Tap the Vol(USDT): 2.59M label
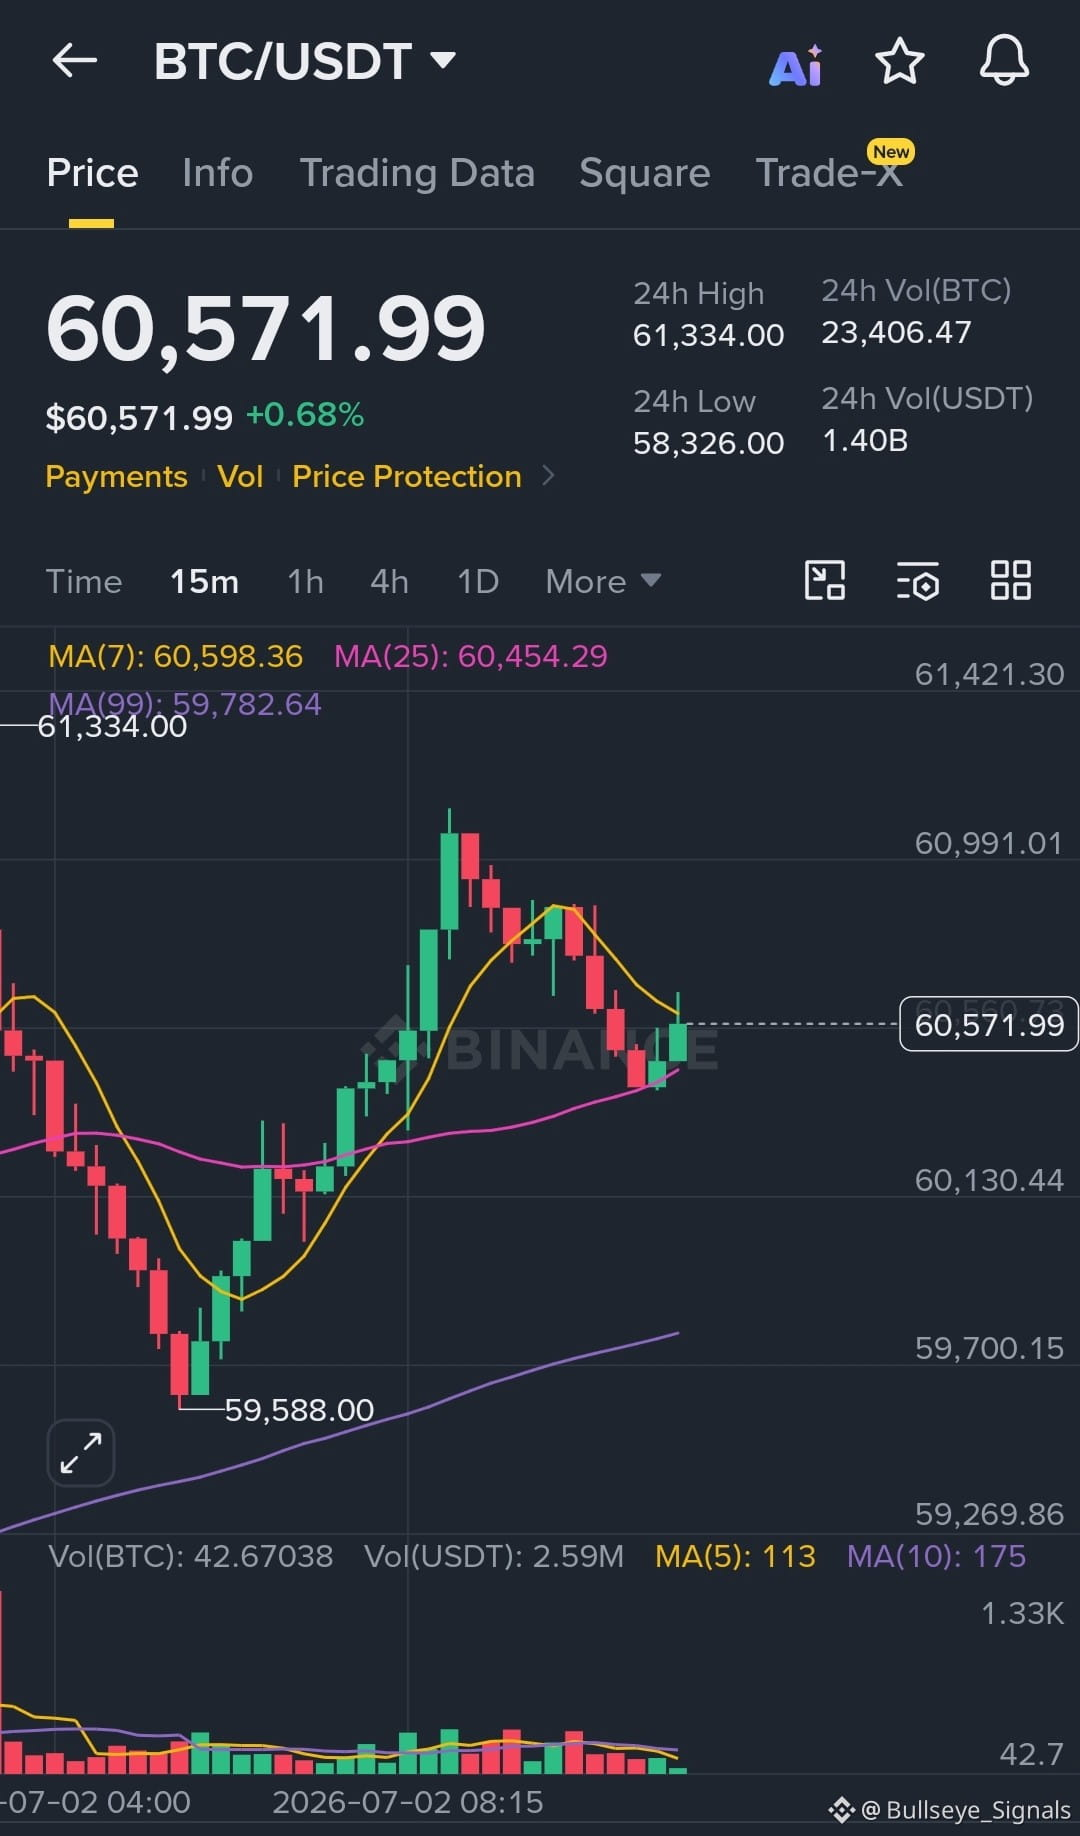Viewport: 1080px width, 1836px height. click(x=494, y=1556)
